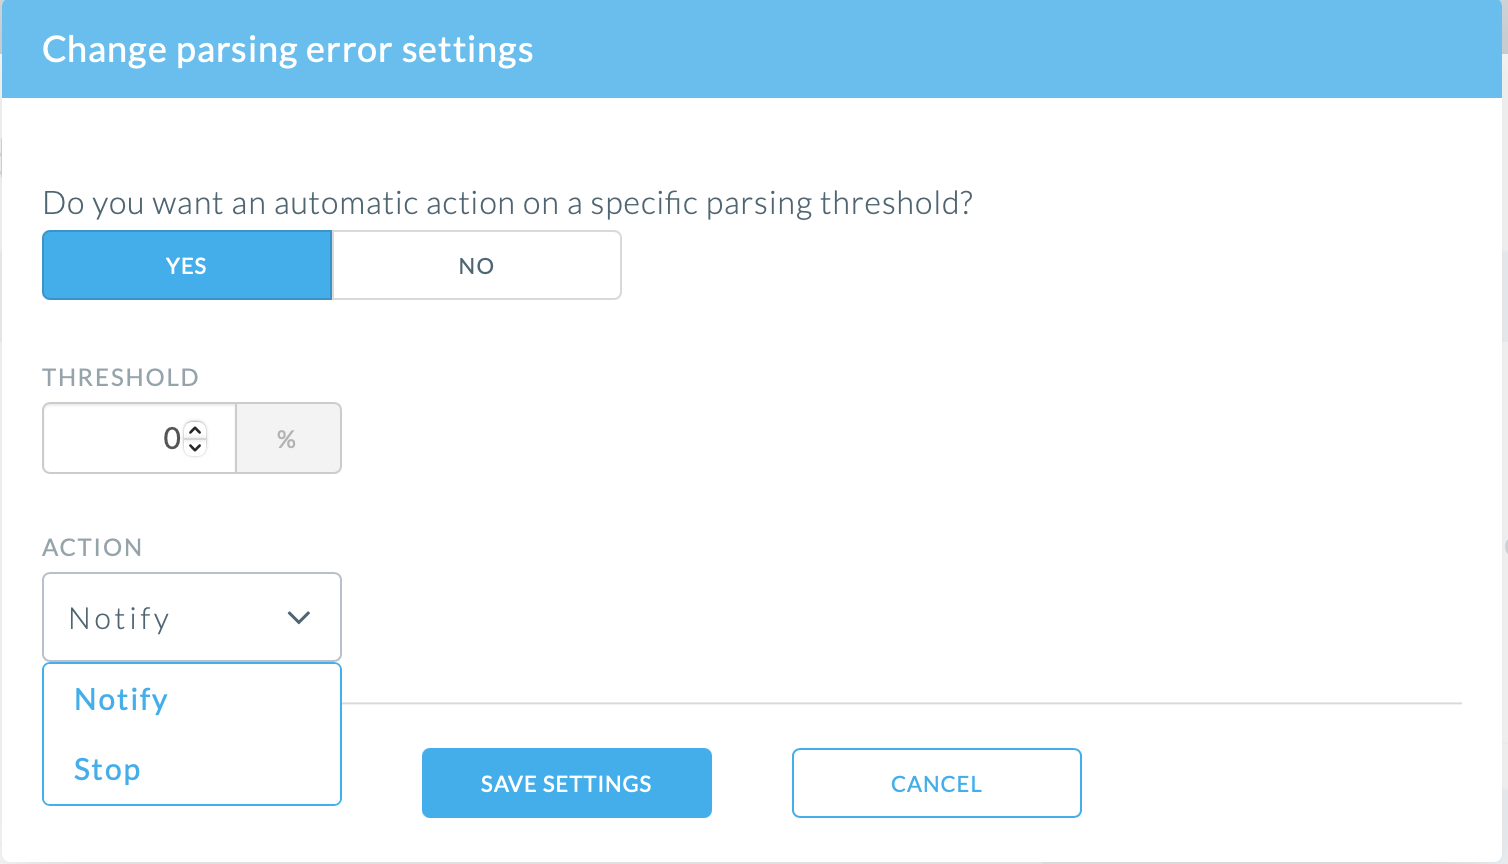The height and width of the screenshot is (864, 1508).
Task: Click the blue dialog header bar
Action: (x=1000, y=50)
